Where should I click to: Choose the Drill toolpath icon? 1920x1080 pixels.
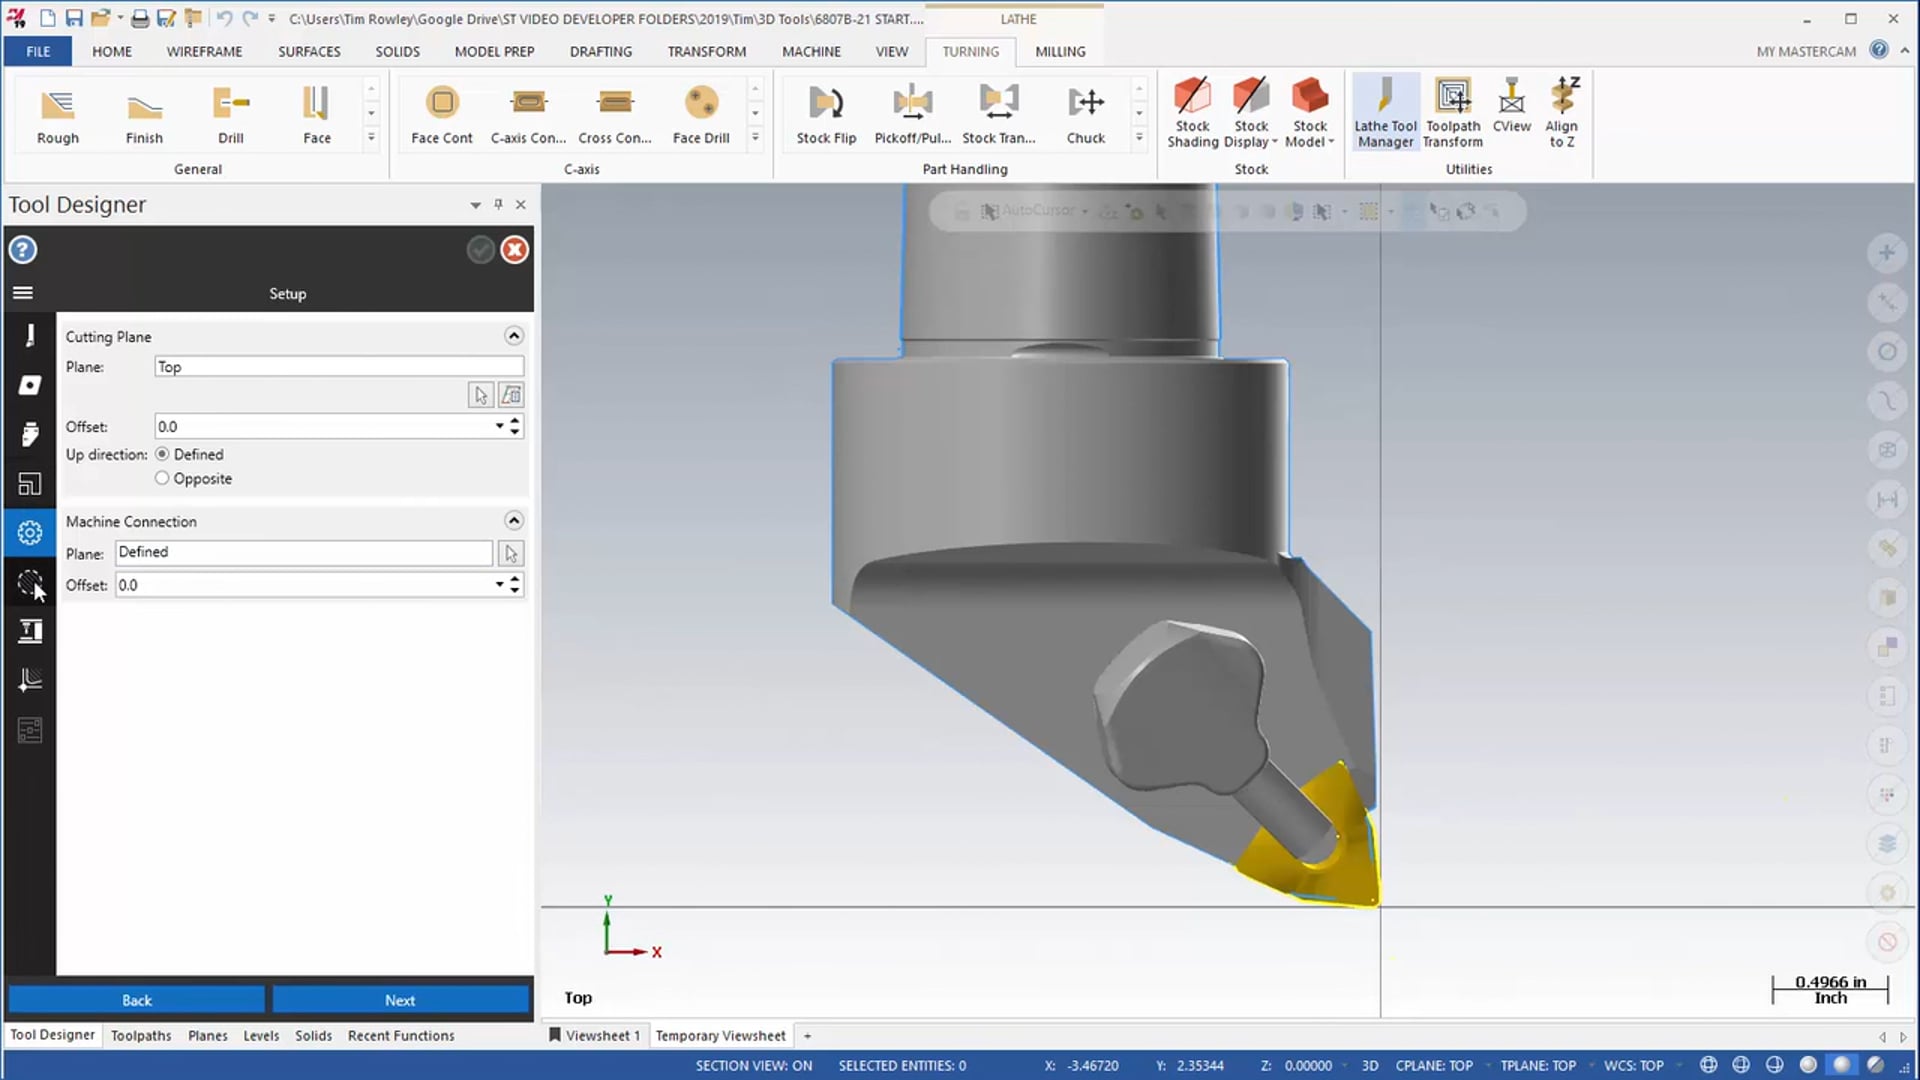coord(231,115)
